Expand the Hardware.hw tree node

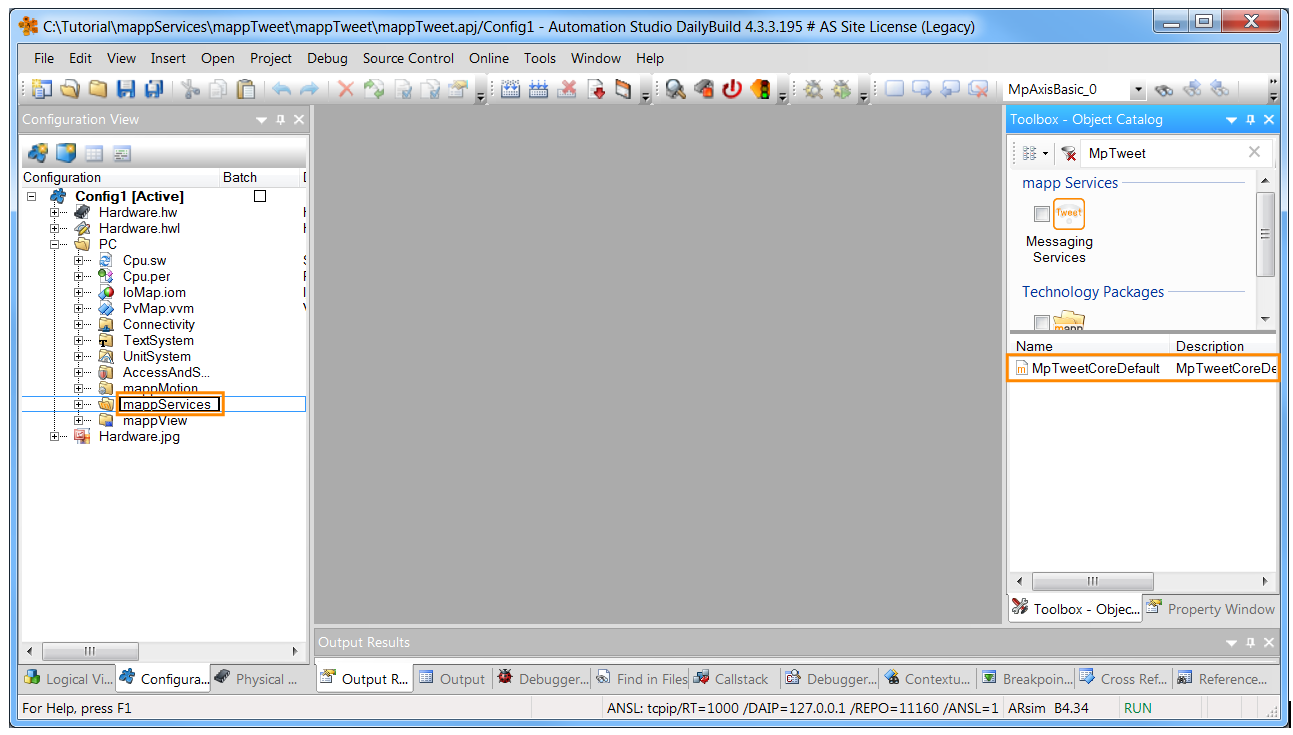(x=56, y=212)
